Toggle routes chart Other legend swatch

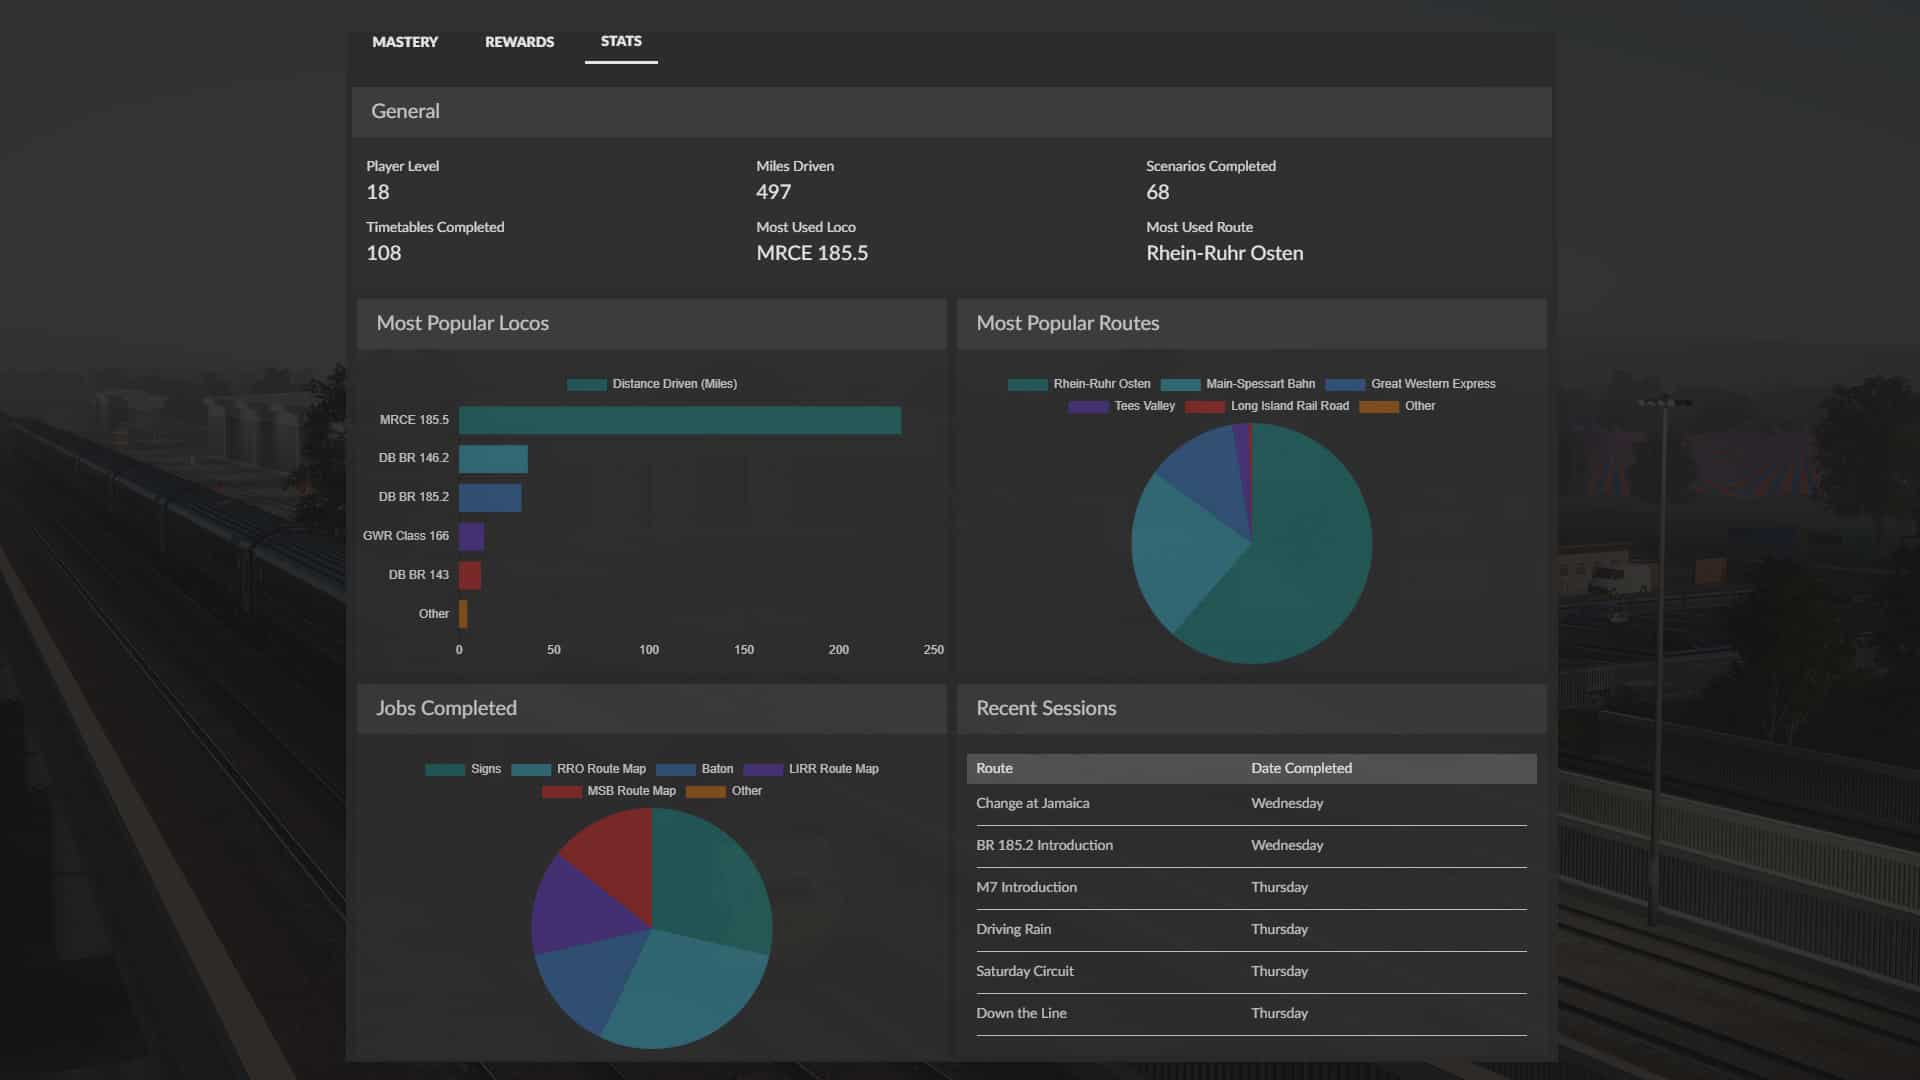click(1379, 406)
